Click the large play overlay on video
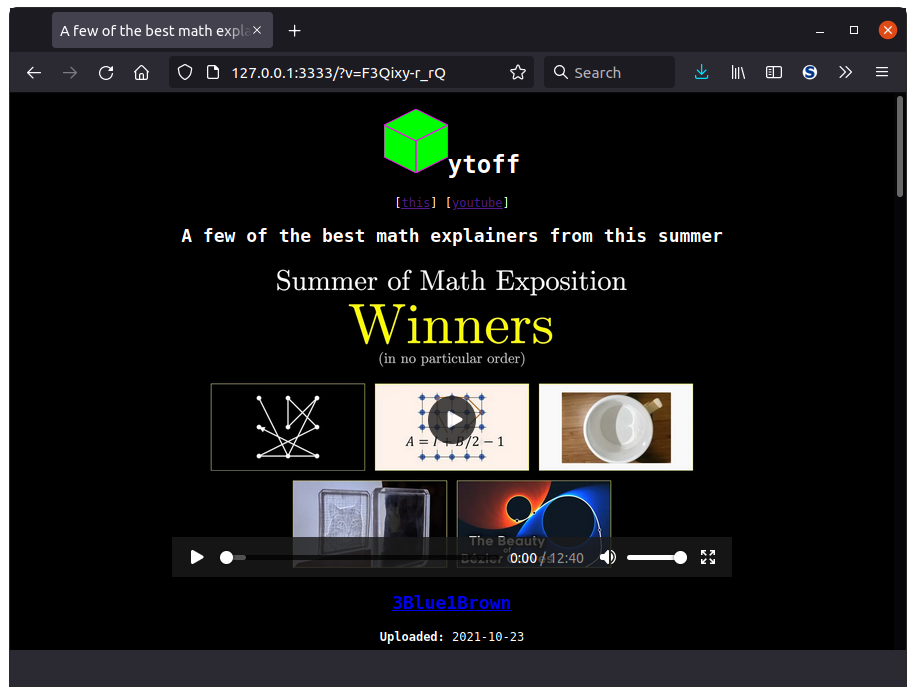916x696 pixels. coord(452,420)
